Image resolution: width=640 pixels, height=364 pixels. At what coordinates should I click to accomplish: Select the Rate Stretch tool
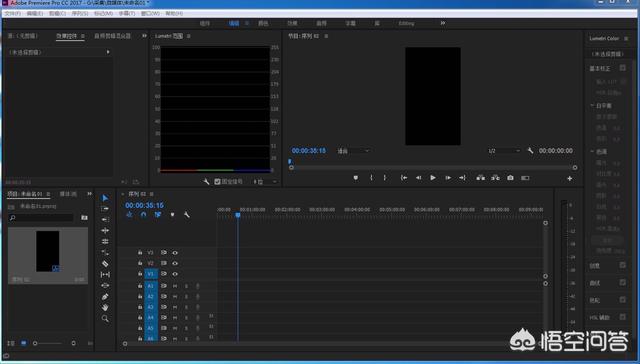(105, 253)
